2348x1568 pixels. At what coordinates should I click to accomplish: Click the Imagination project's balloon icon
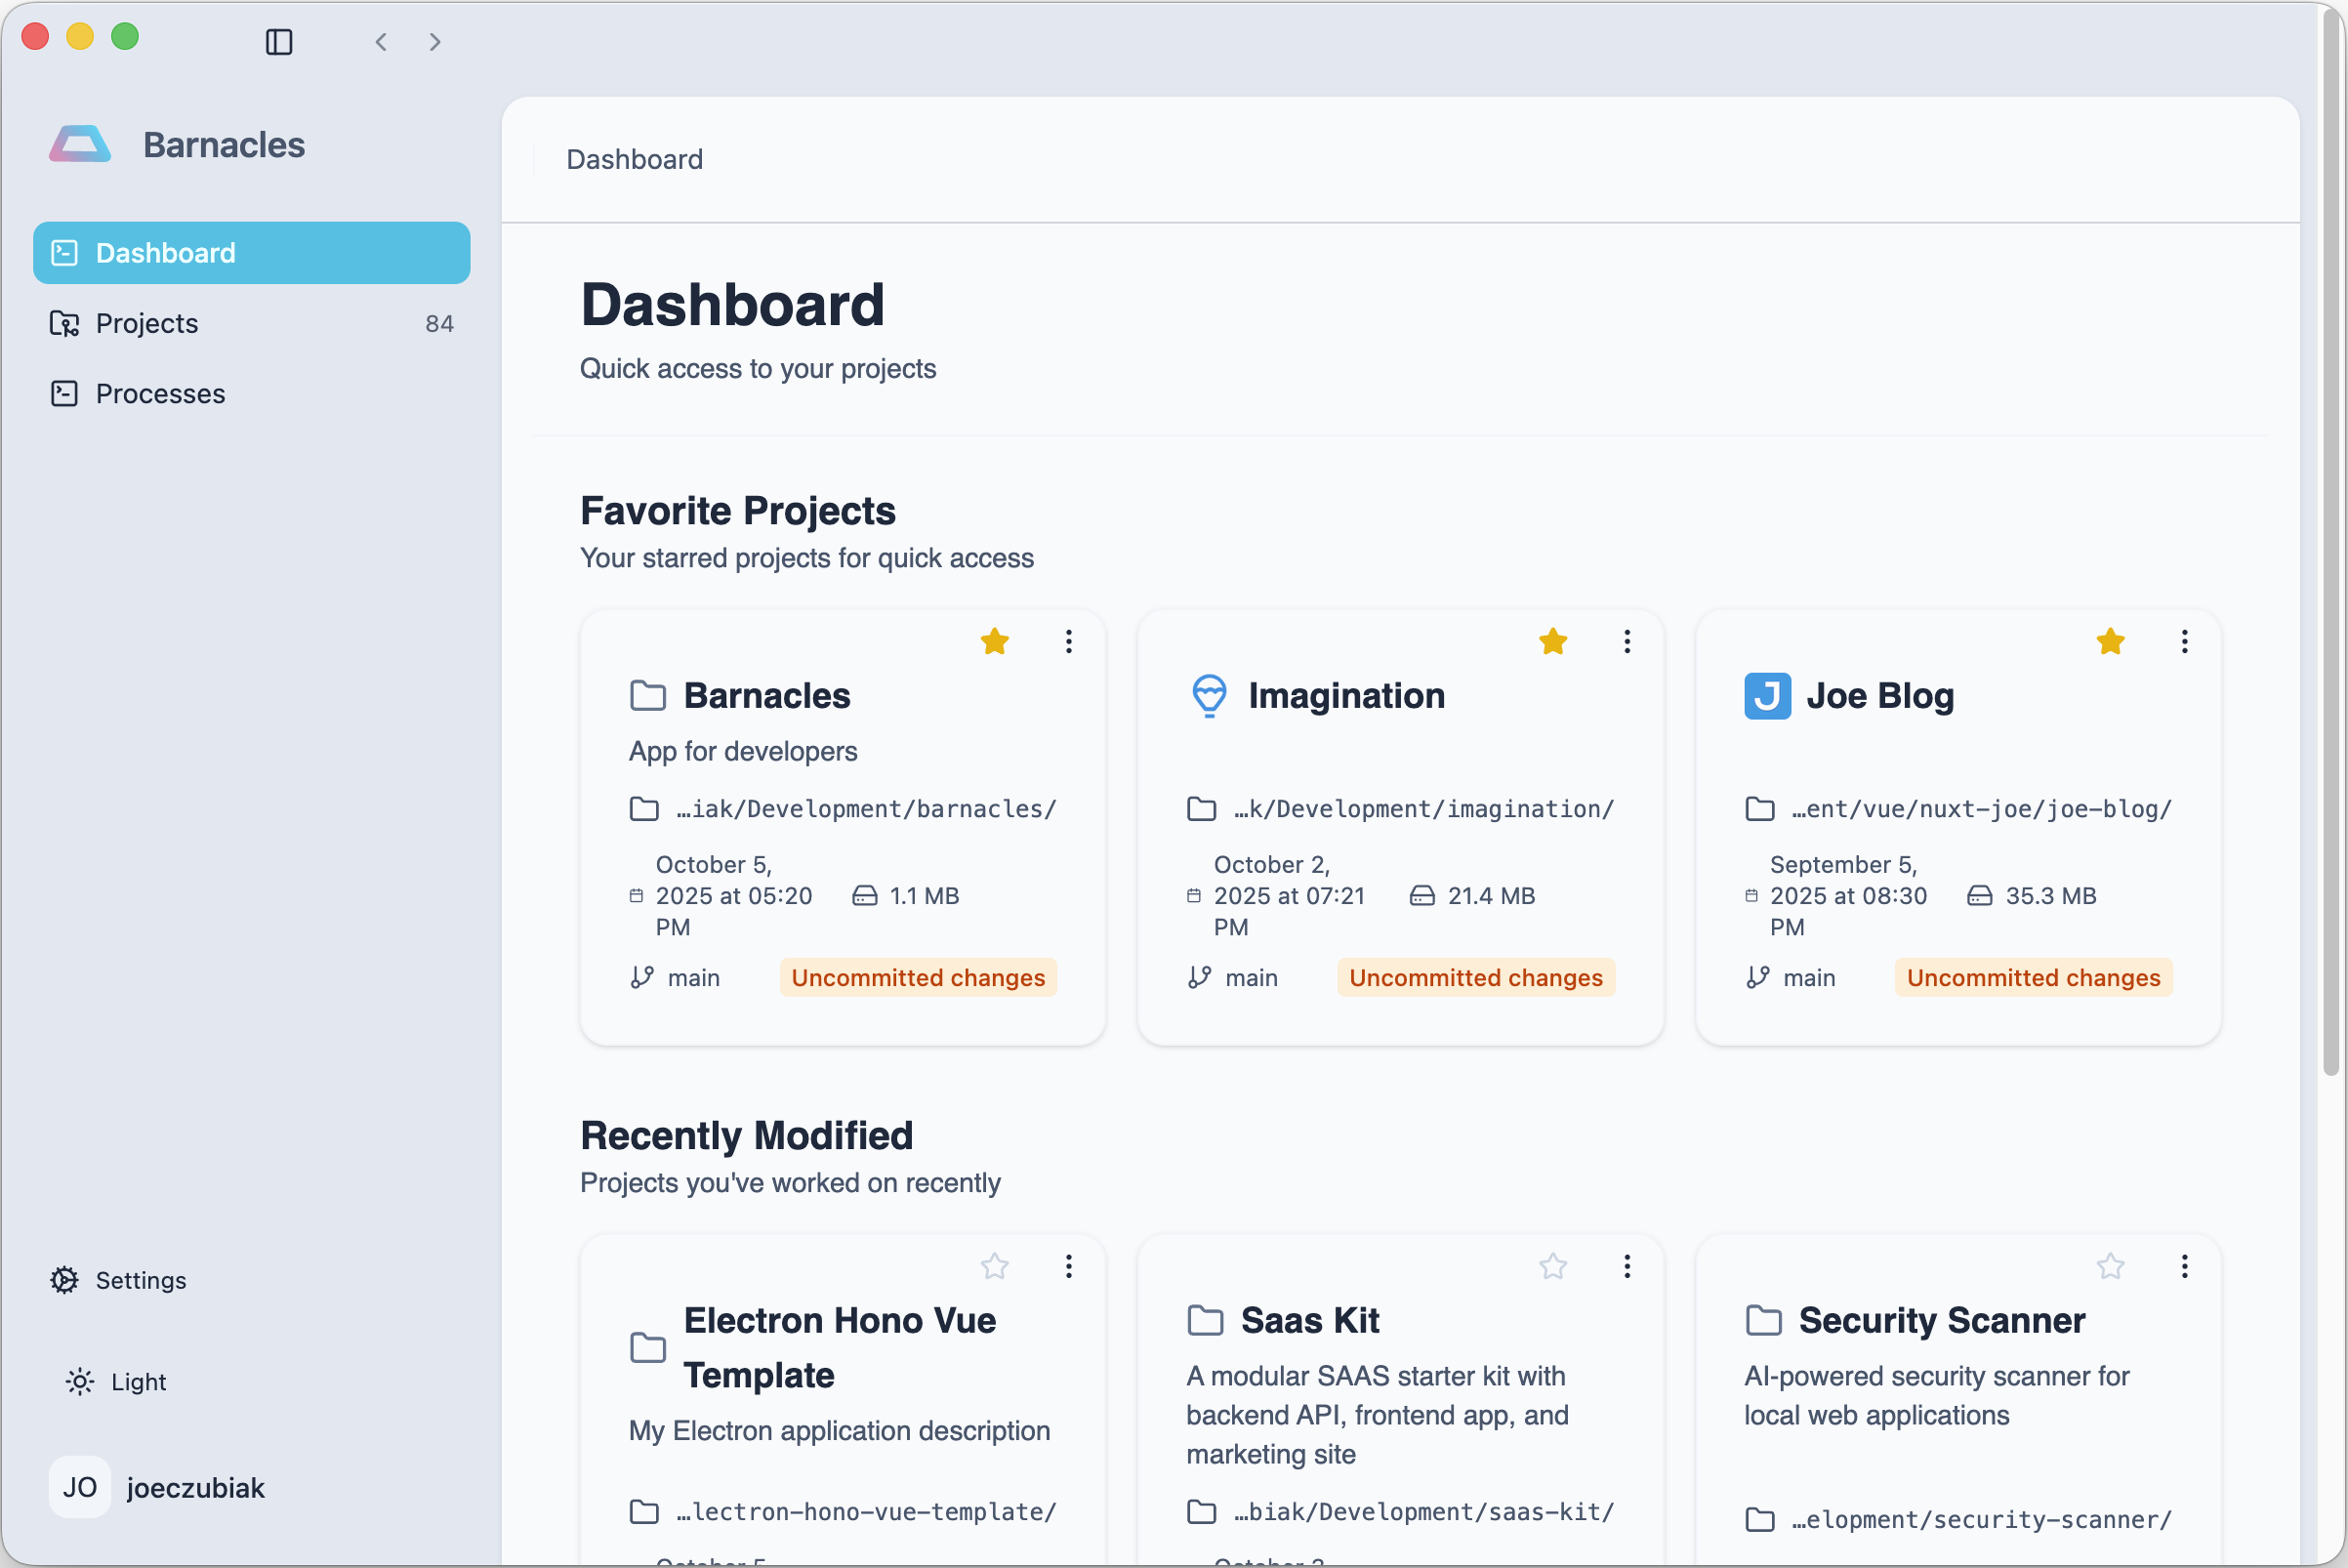point(1209,696)
